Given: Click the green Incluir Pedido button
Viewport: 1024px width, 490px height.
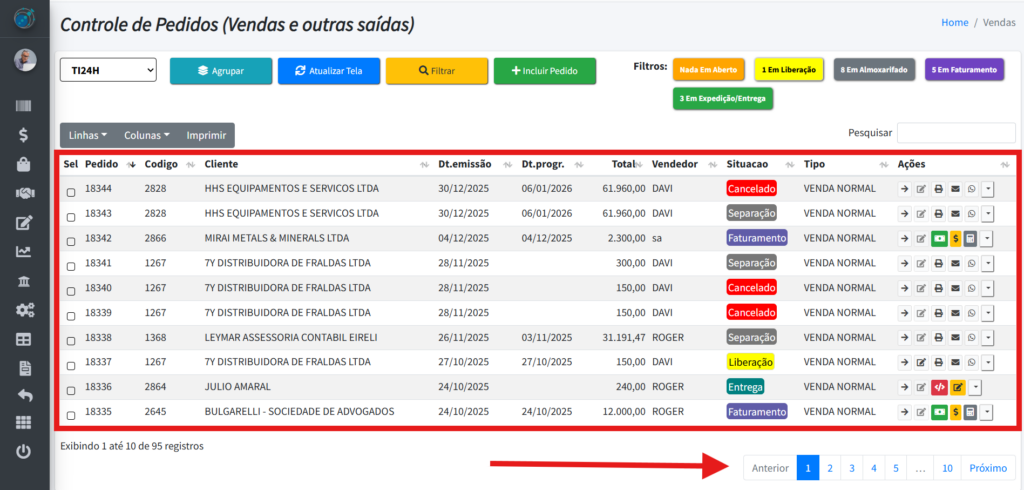Looking at the screenshot, I should coord(544,71).
